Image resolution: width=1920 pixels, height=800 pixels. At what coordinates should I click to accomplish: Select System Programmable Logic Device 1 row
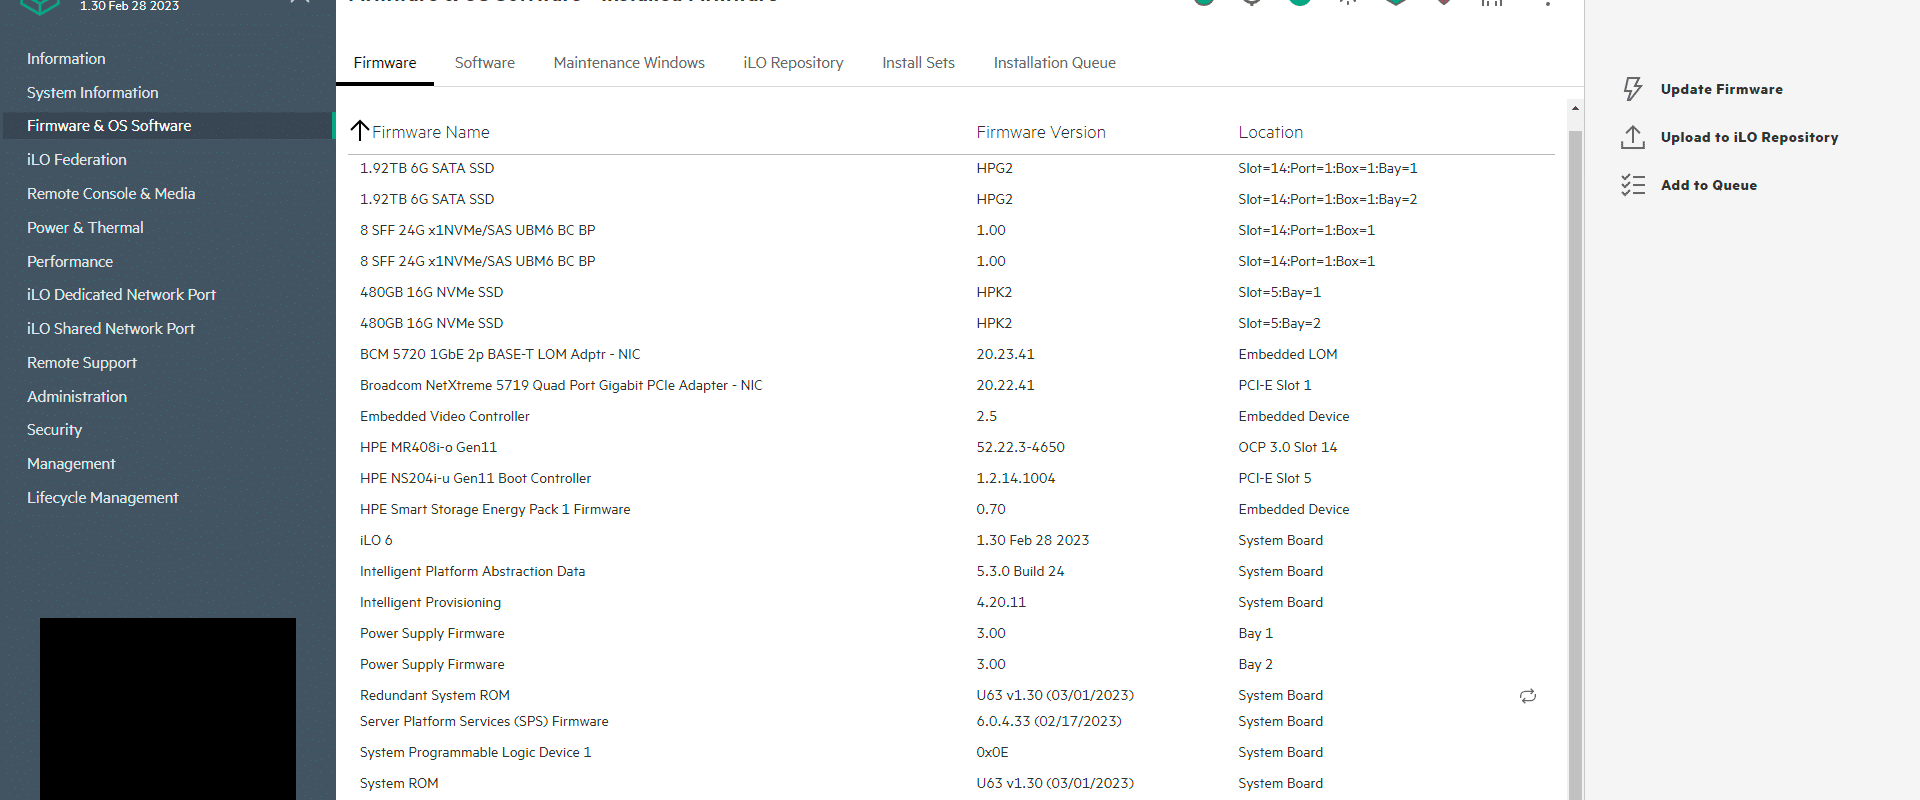951,752
